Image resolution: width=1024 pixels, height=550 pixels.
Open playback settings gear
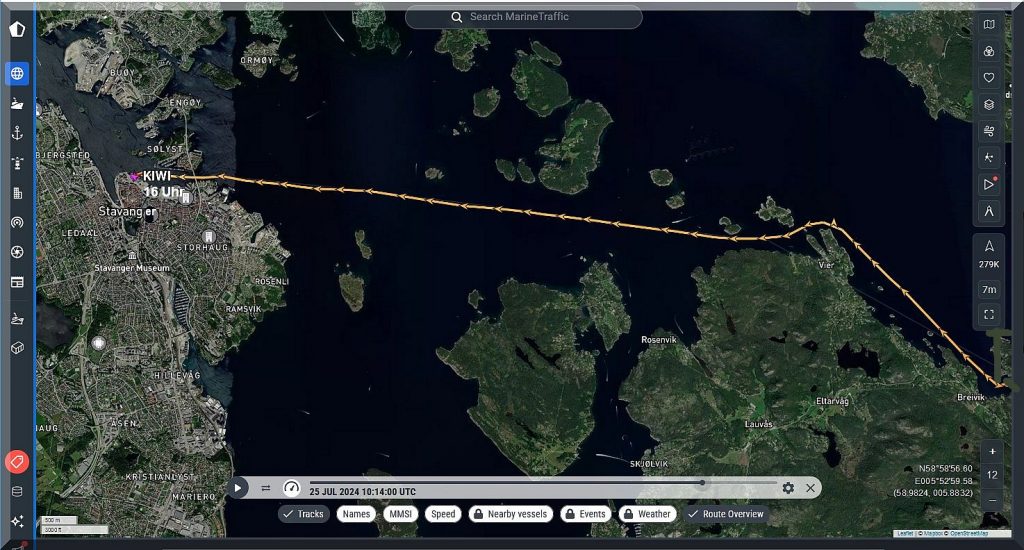(x=788, y=488)
